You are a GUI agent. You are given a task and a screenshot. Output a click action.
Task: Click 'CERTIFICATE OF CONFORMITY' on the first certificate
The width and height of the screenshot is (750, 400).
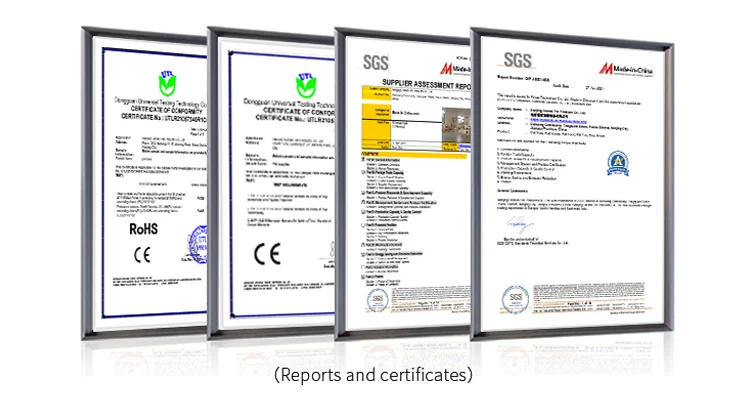click(167, 111)
